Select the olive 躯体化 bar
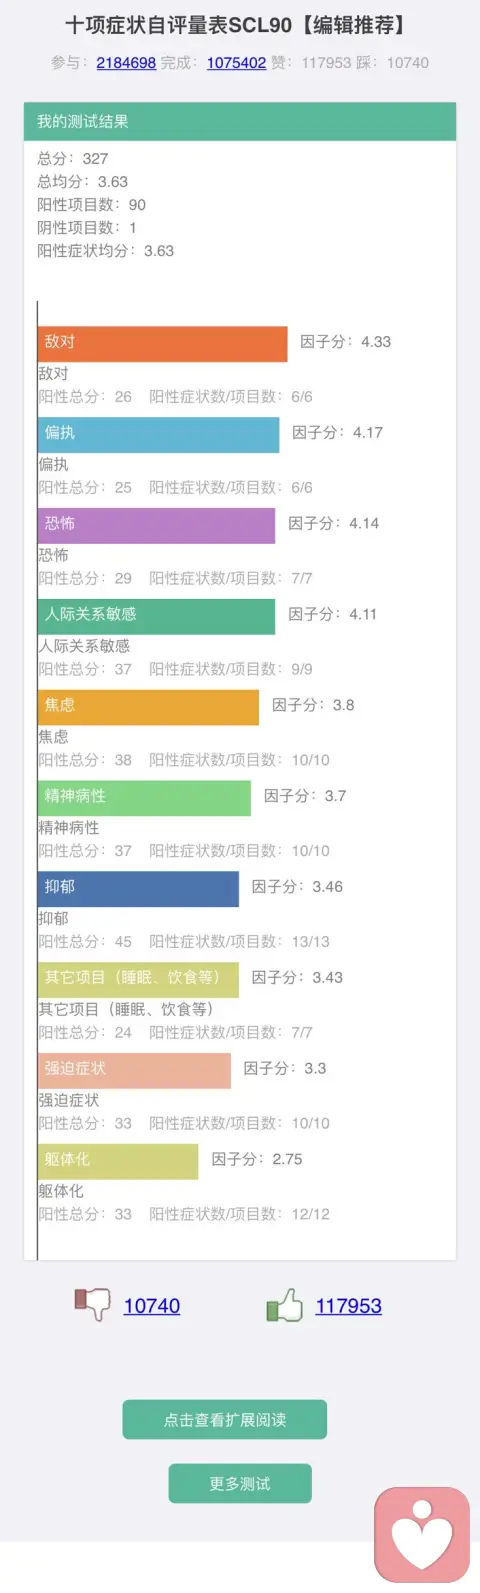 [119, 1161]
